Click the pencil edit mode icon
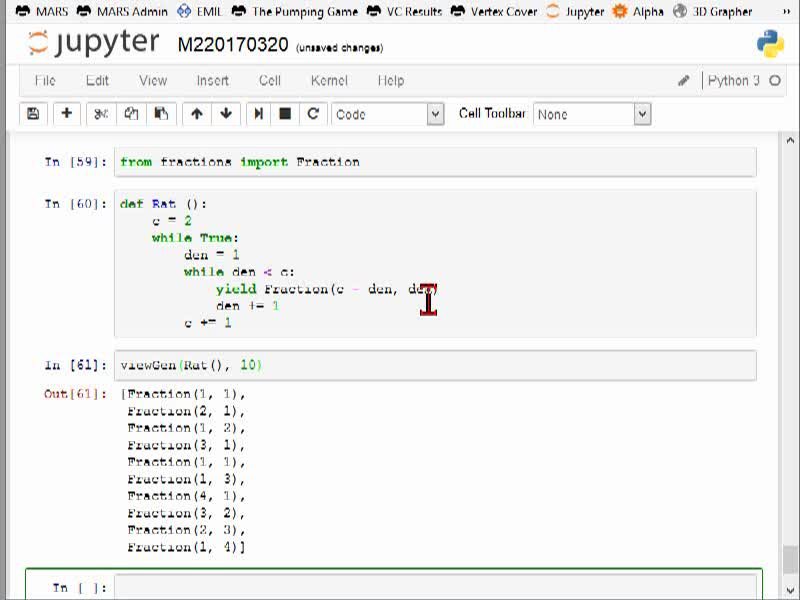800x600 pixels. click(x=684, y=81)
